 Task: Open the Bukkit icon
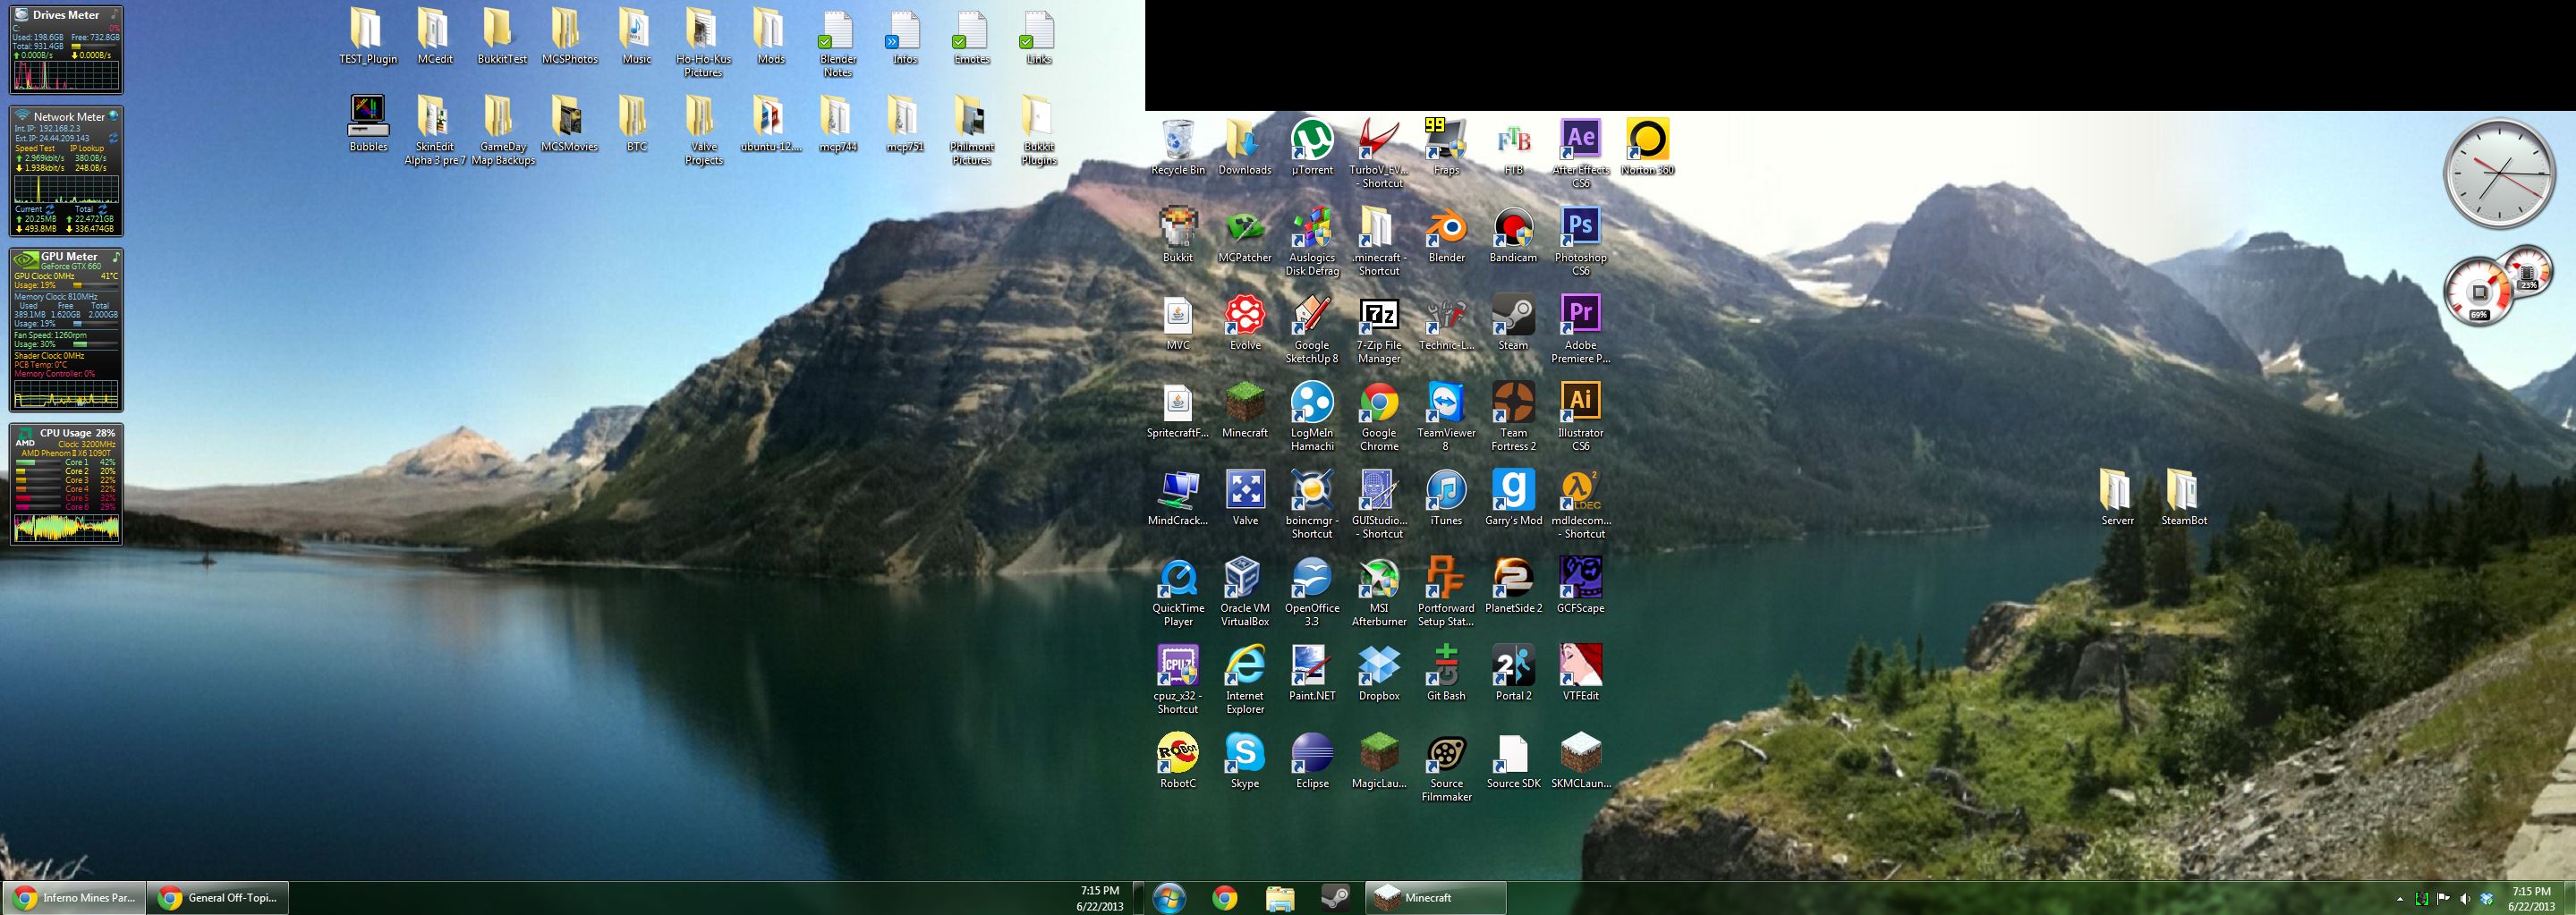1178,235
